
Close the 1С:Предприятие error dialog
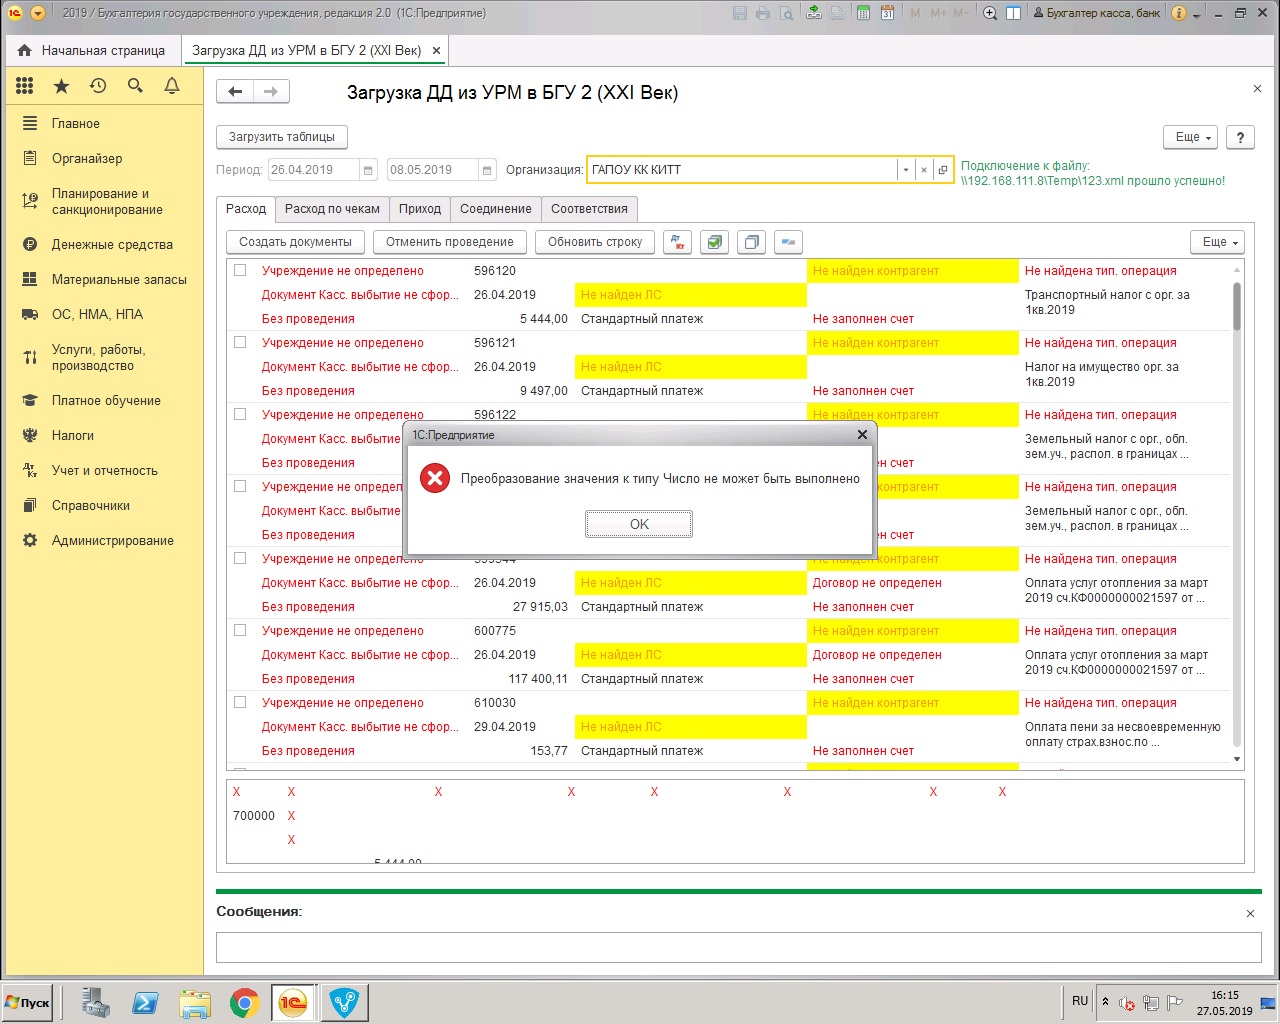point(862,435)
